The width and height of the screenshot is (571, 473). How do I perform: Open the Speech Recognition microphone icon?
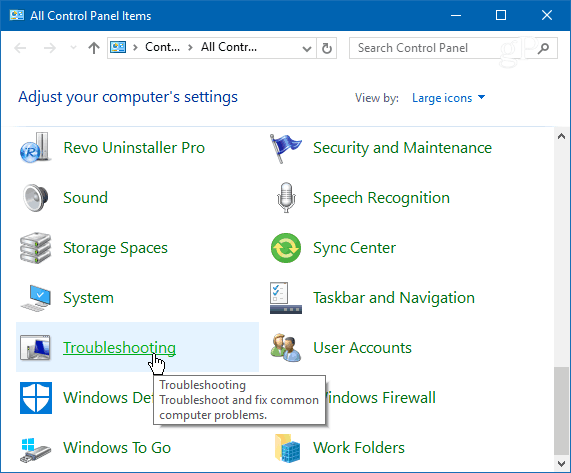(286, 197)
